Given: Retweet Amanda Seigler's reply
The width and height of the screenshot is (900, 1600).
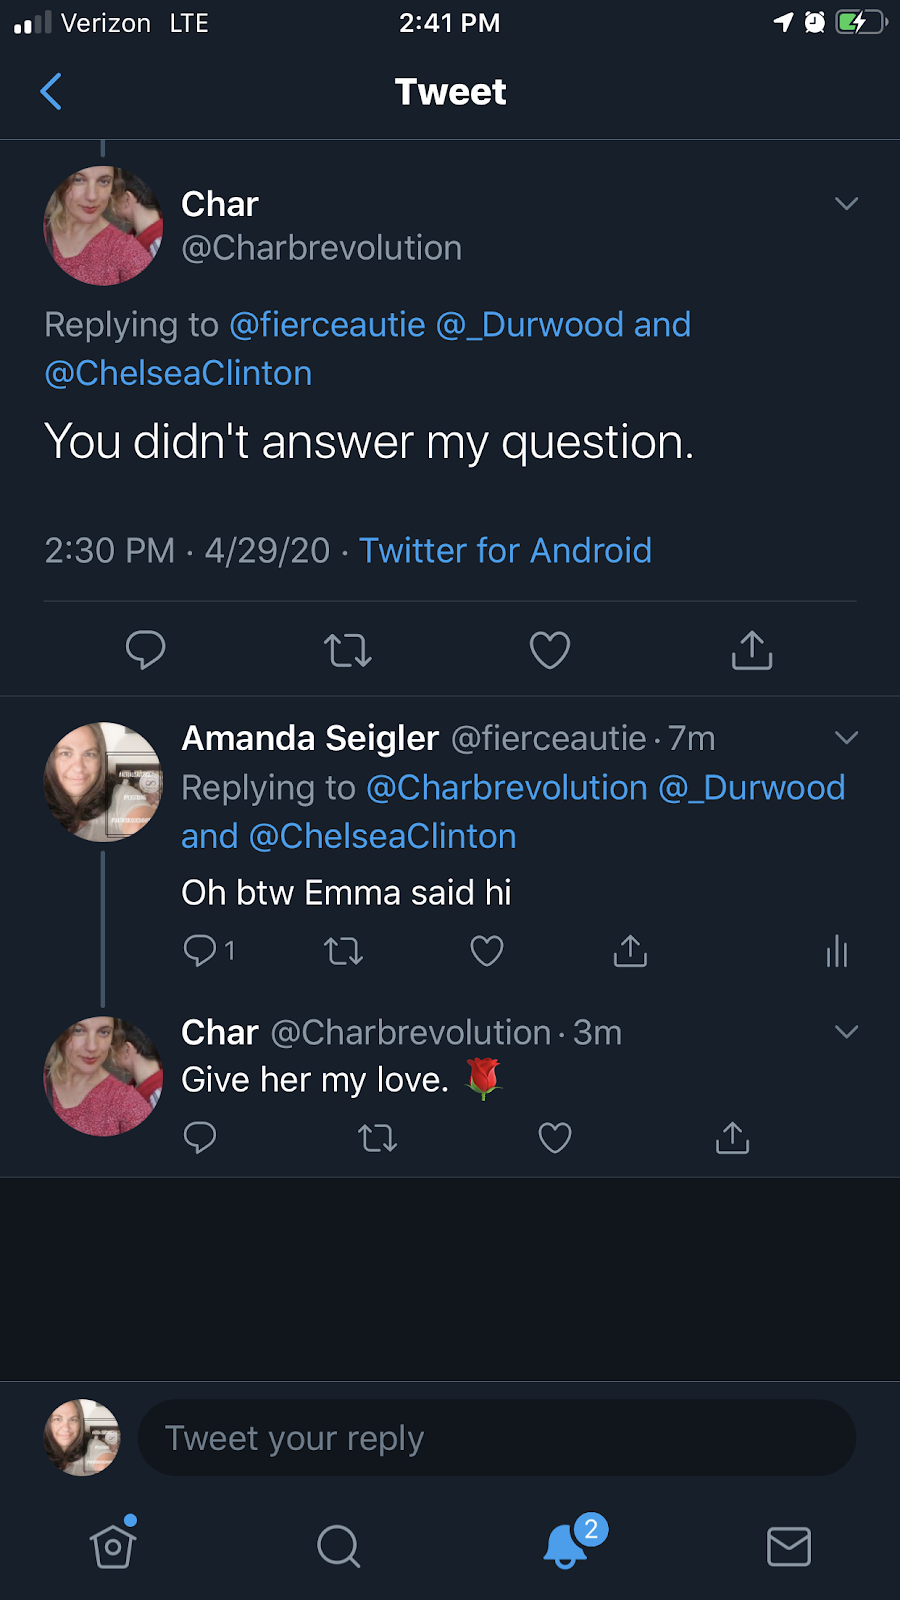Looking at the screenshot, I should click(x=343, y=951).
